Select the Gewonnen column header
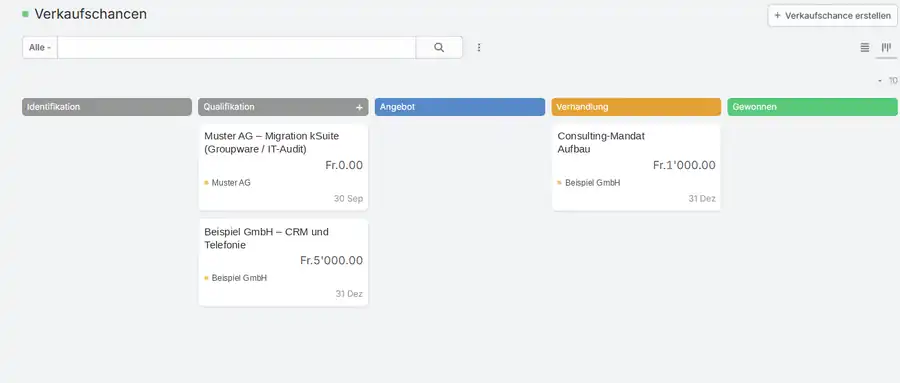900x383 pixels. (812, 107)
